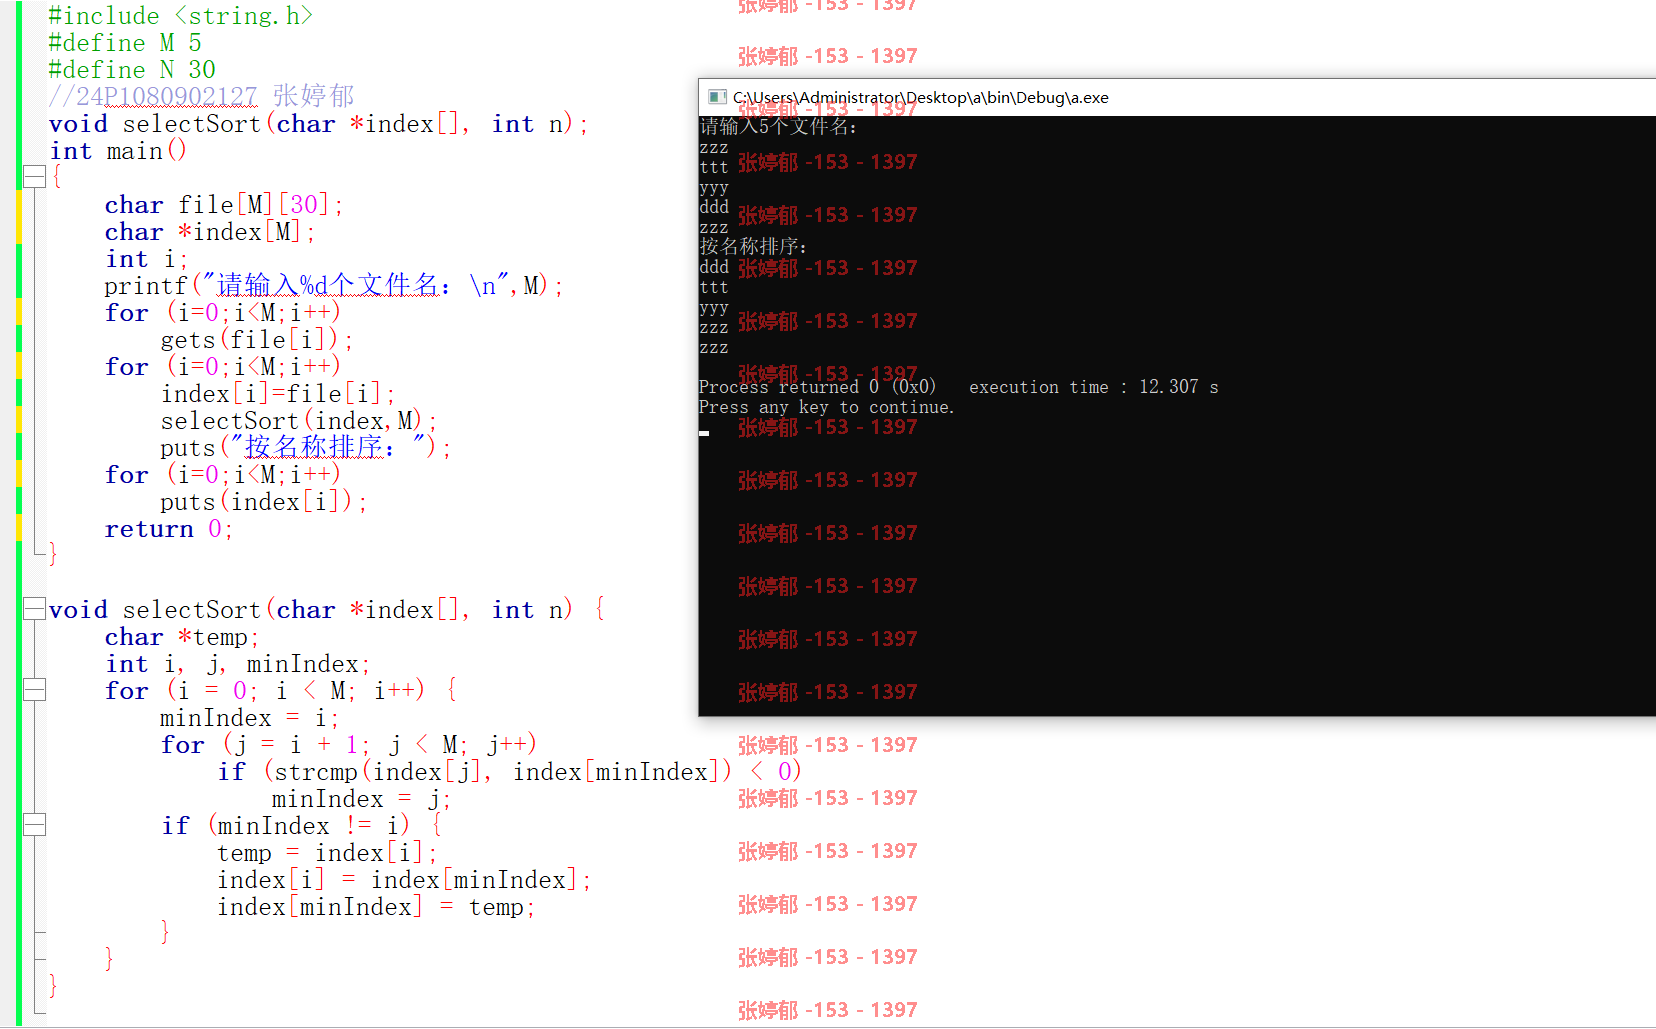Collapse the minIndex != i if block
The width and height of the screenshot is (1656, 1029).
coord(34,825)
